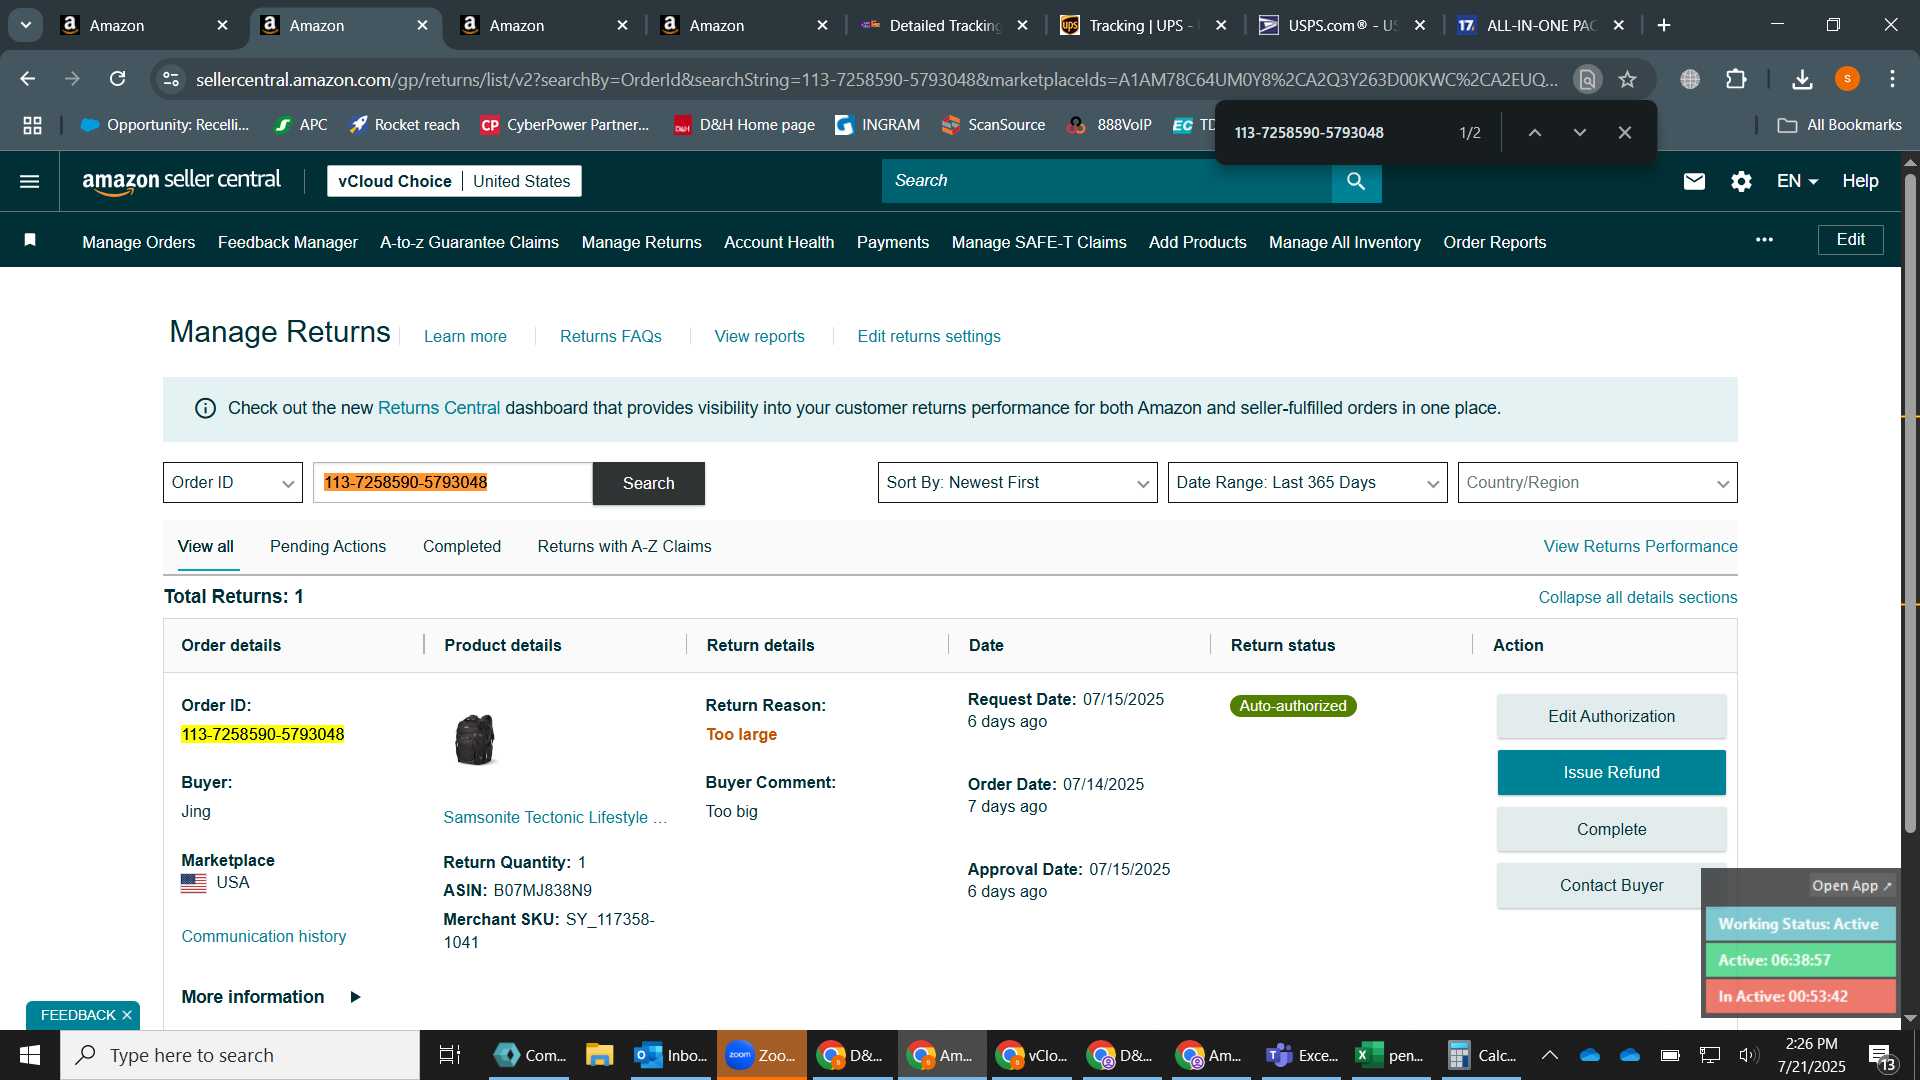The height and width of the screenshot is (1080, 1920).
Task: Click the FEEDBACK tab close X
Action: pyautogui.click(x=127, y=1015)
